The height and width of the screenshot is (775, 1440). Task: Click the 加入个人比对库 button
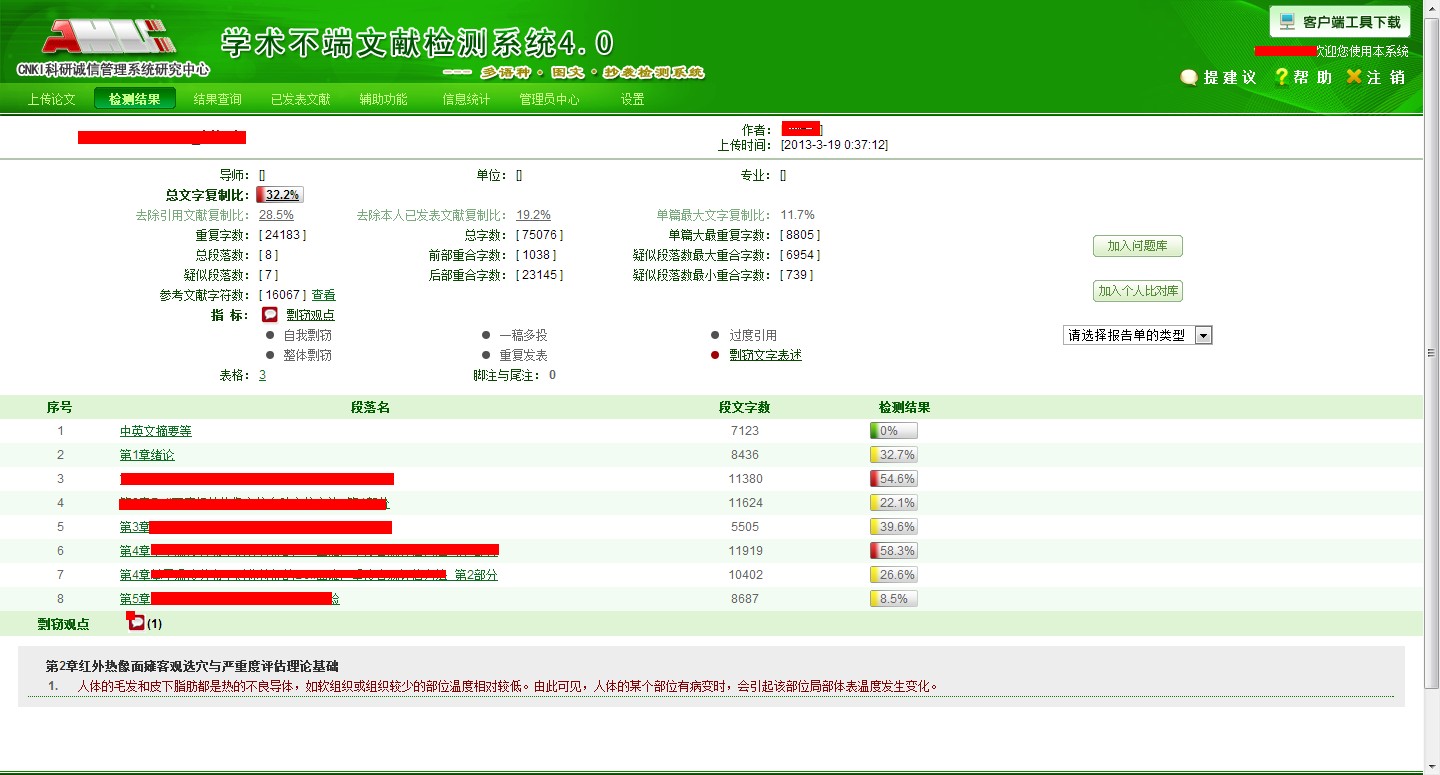(x=1138, y=291)
